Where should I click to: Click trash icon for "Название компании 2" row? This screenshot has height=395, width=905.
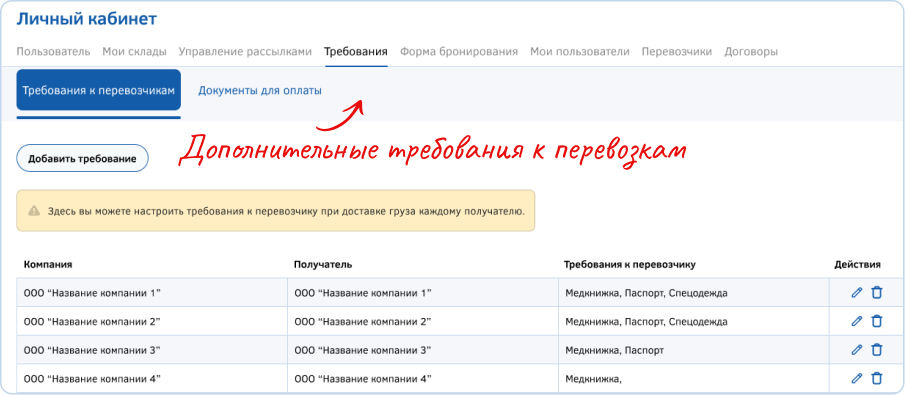876,321
